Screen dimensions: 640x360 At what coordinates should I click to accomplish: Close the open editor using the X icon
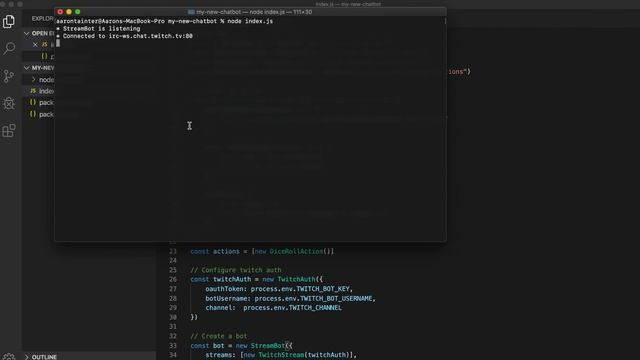coord(35,44)
